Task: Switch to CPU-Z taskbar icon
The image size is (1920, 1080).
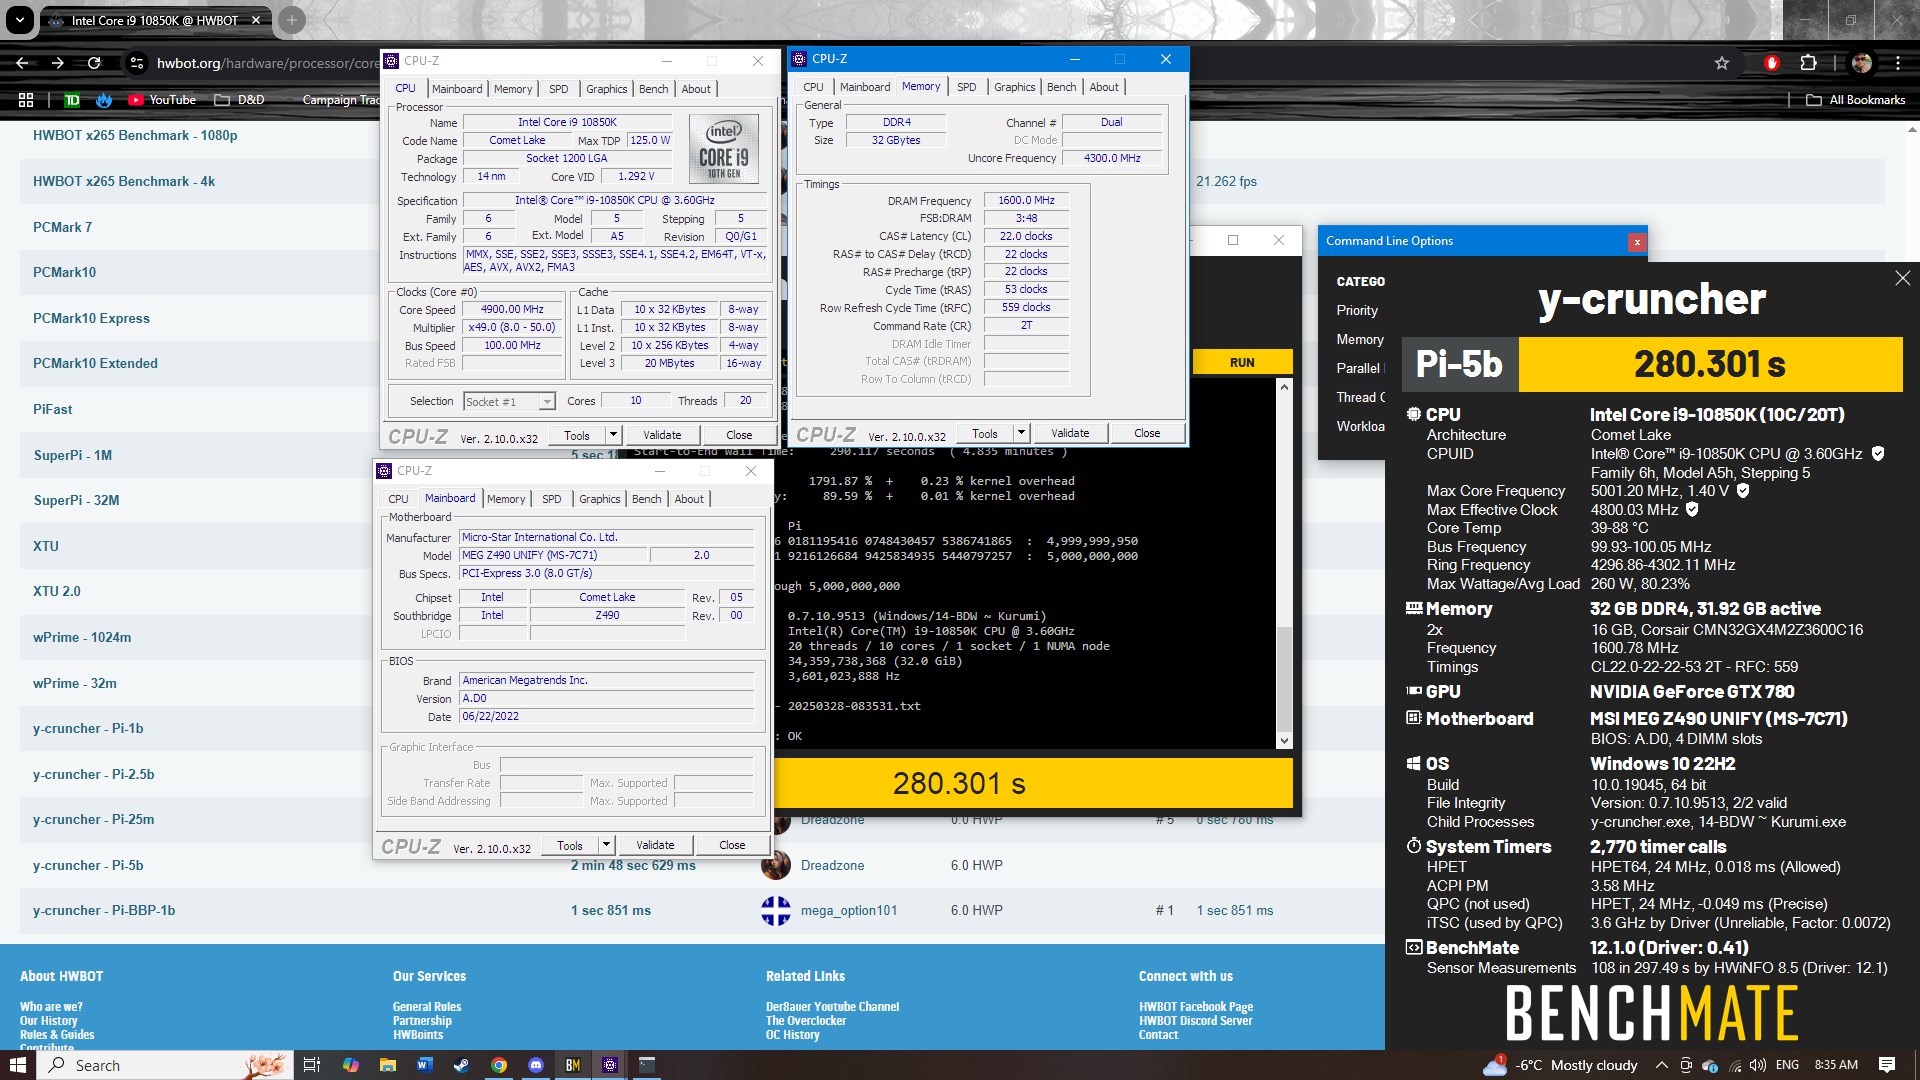Action: point(610,1065)
